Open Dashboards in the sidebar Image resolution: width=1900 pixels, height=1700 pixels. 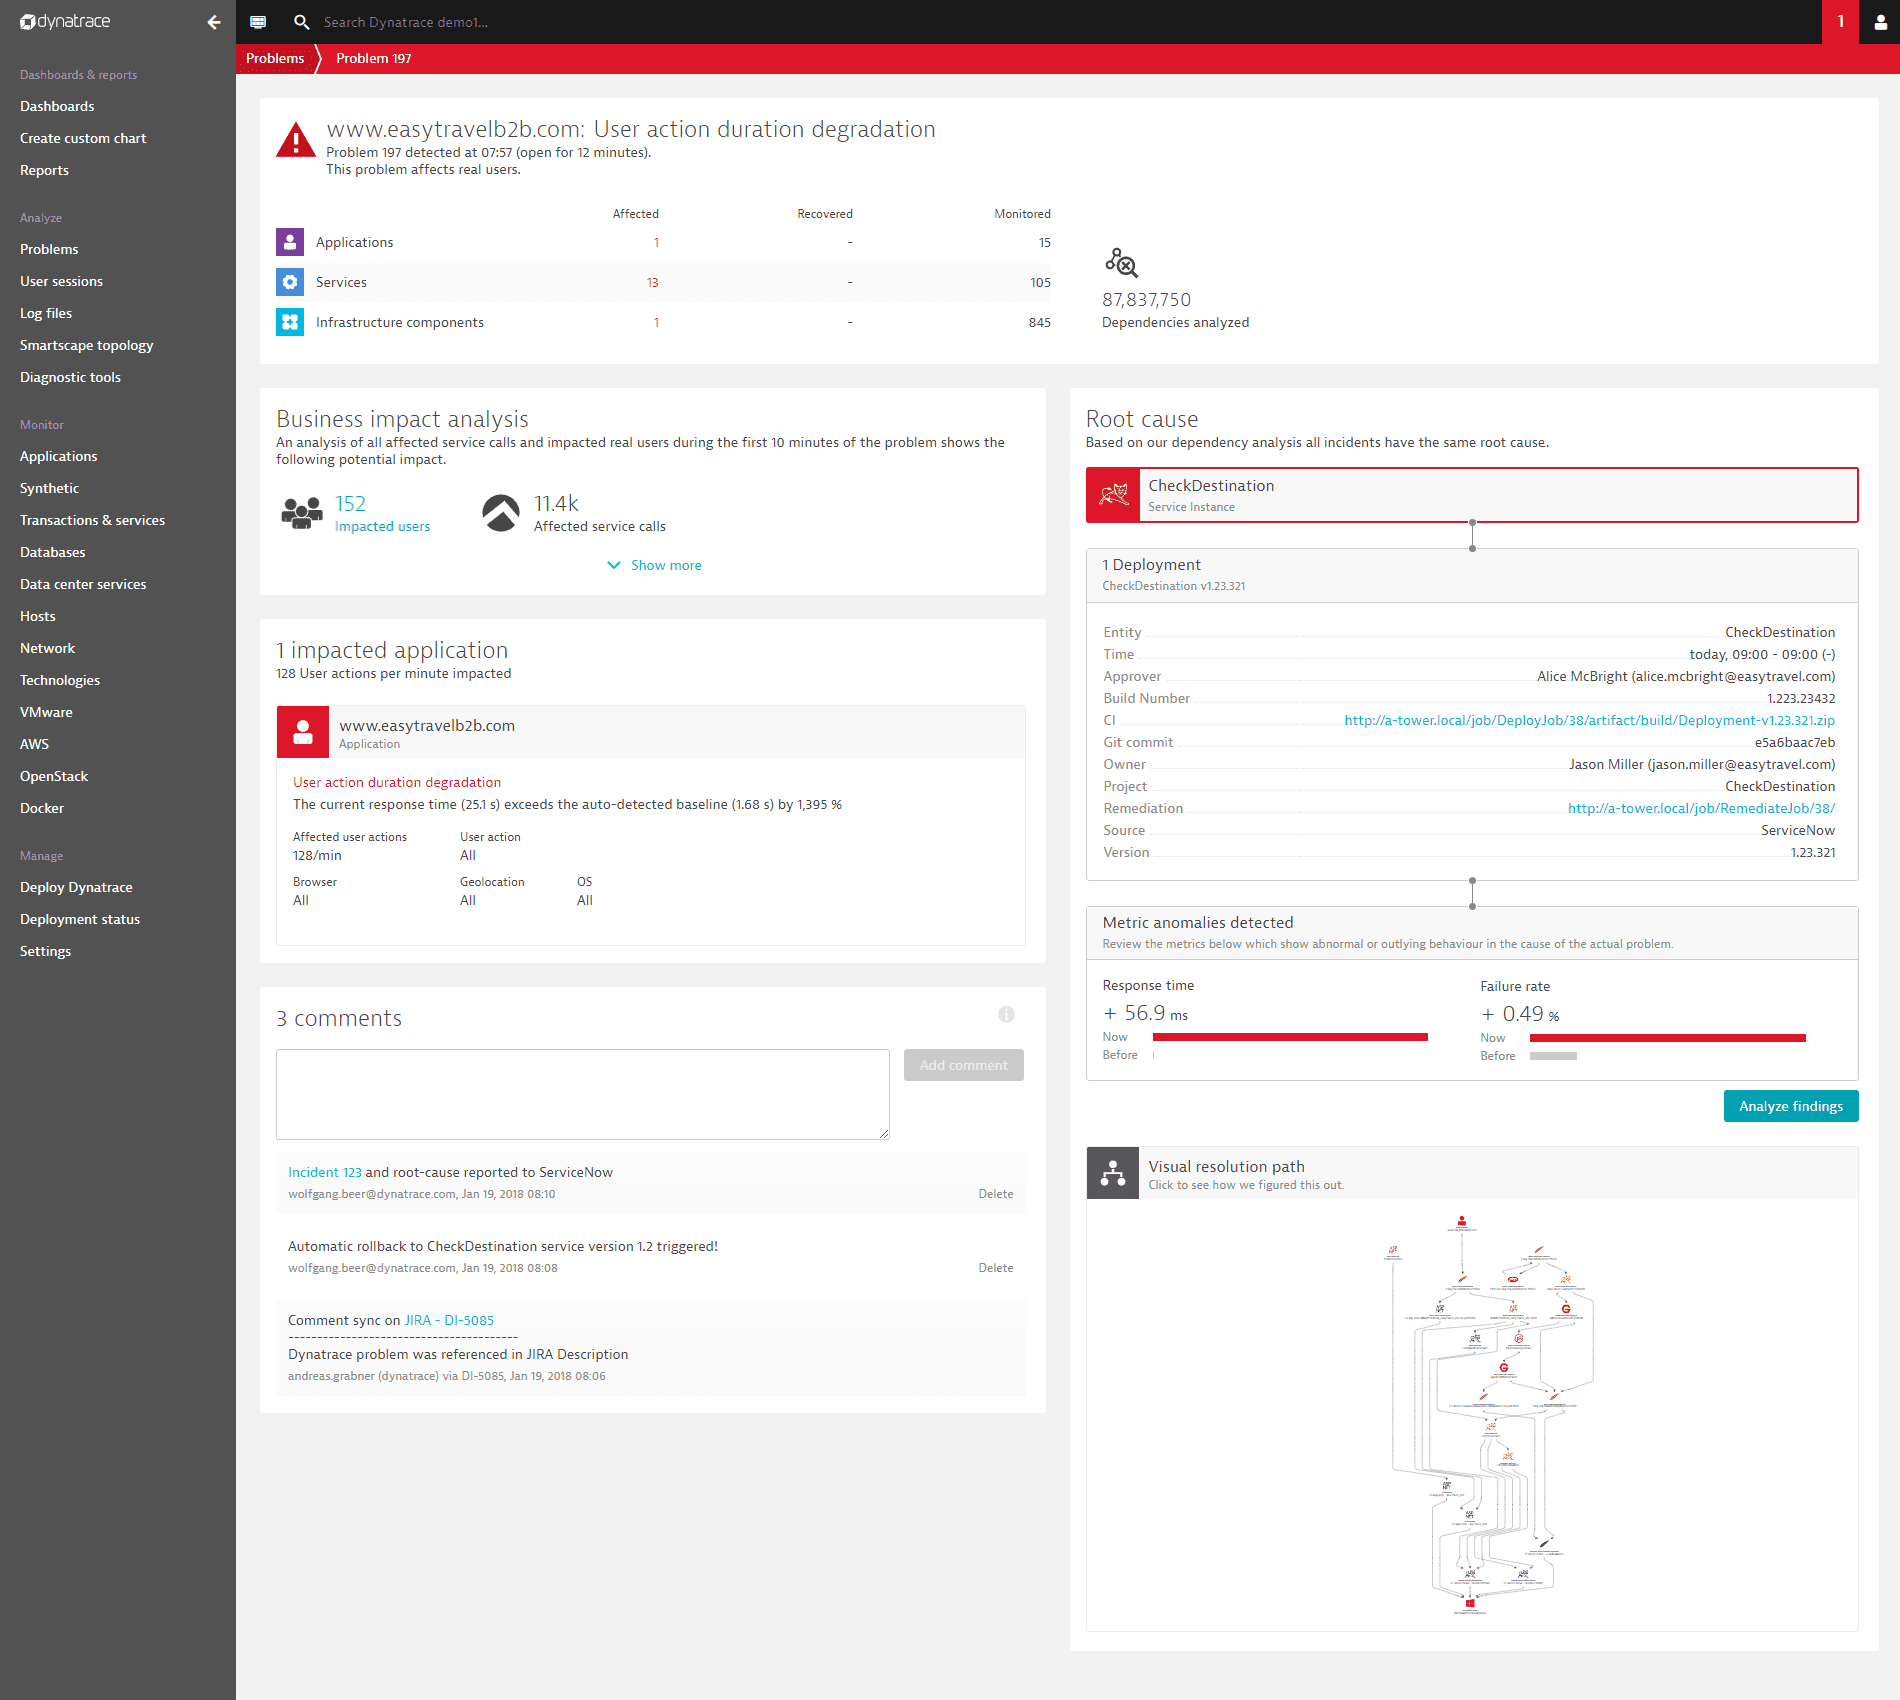57,106
